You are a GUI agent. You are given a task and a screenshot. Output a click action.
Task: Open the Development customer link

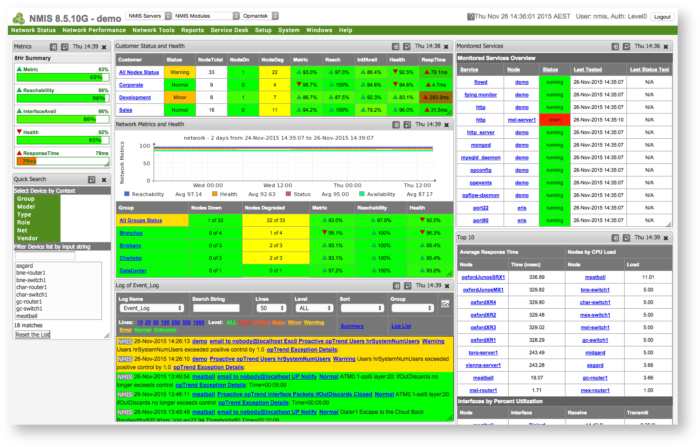coord(135,97)
